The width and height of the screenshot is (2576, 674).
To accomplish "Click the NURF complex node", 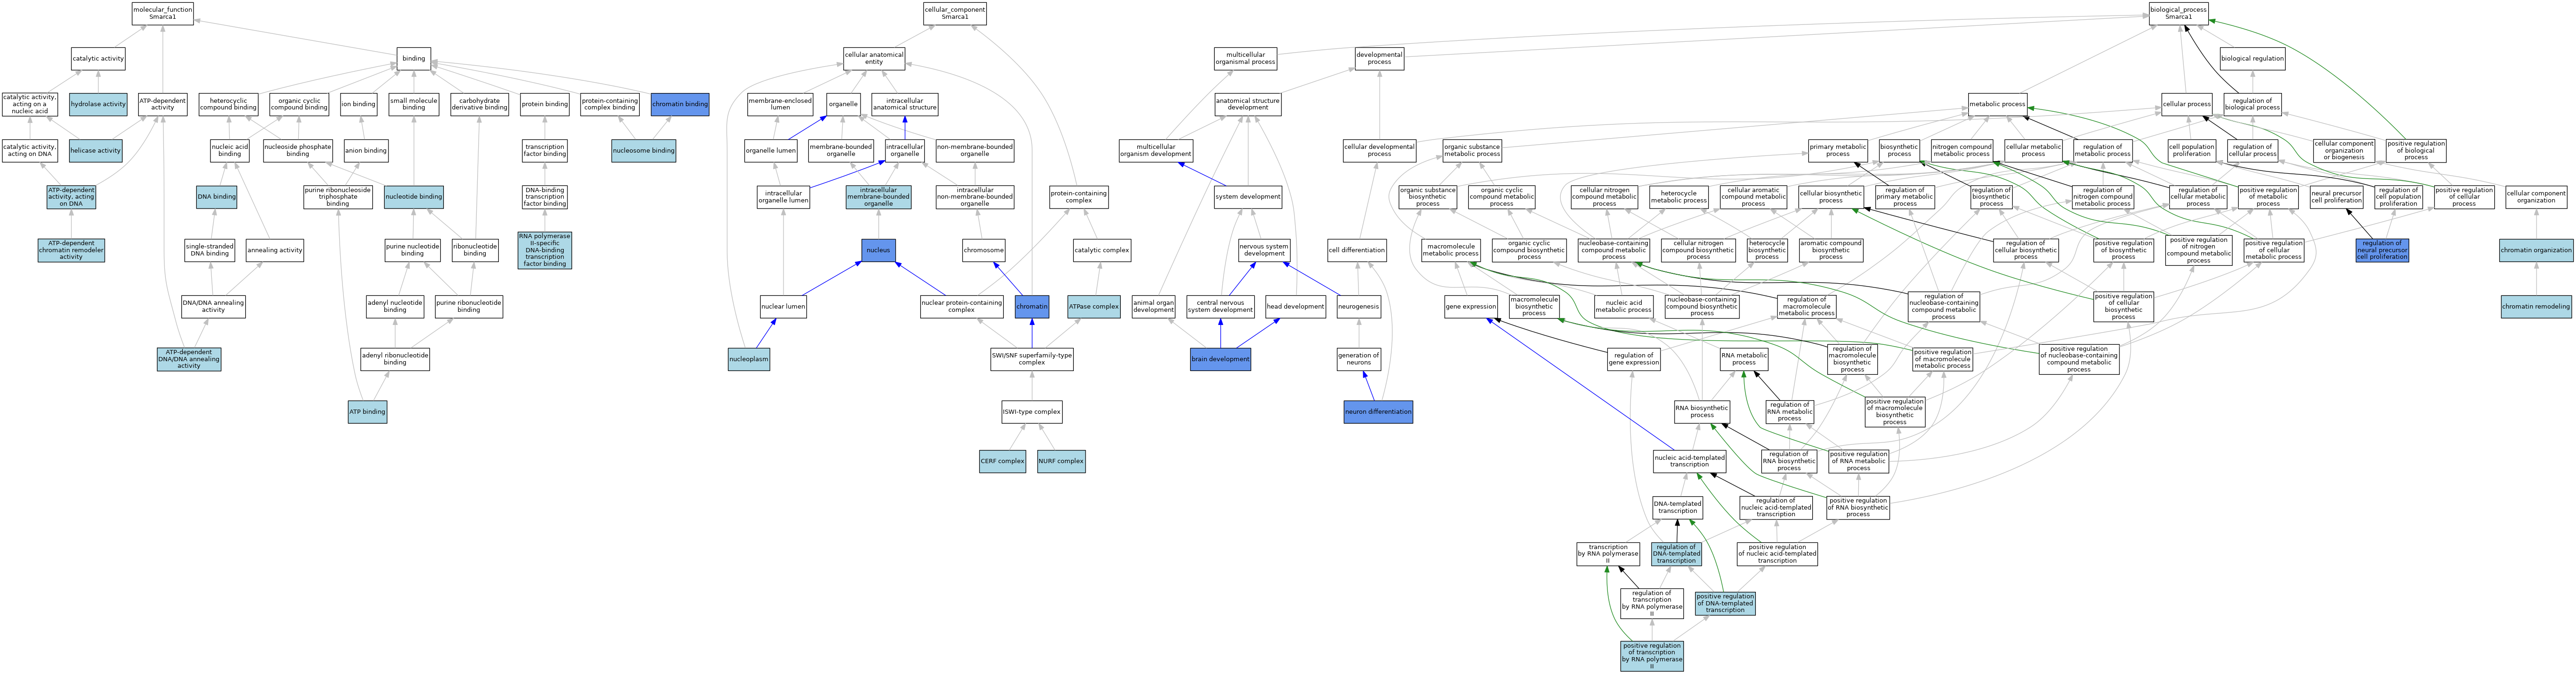I will coord(1061,461).
